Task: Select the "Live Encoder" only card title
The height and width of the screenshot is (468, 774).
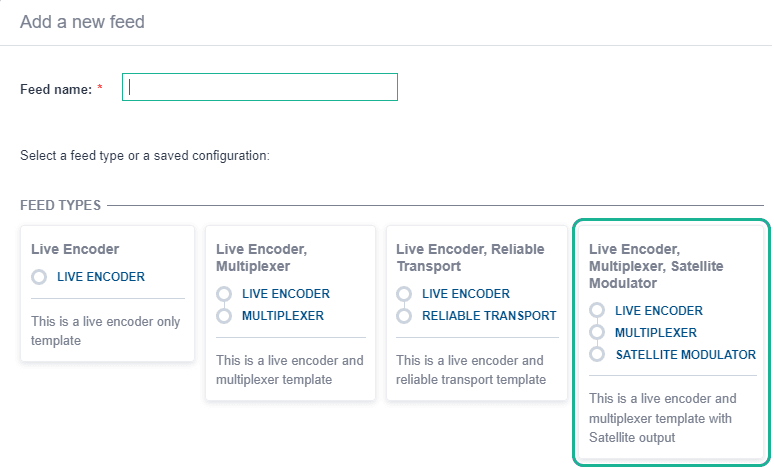Action: (76, 249)
